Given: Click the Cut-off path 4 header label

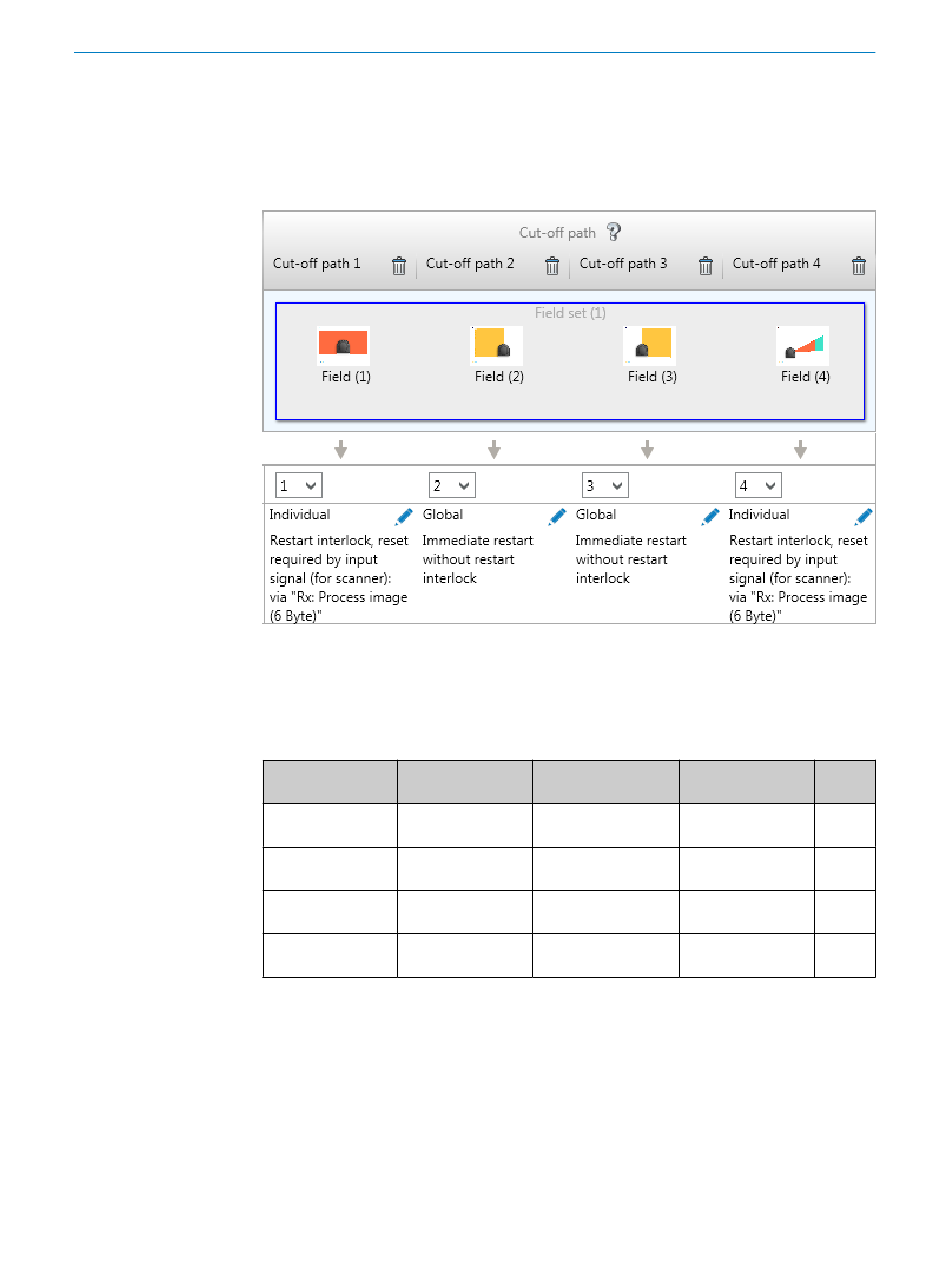Looking at the screenshot, I should coord(777,264).
